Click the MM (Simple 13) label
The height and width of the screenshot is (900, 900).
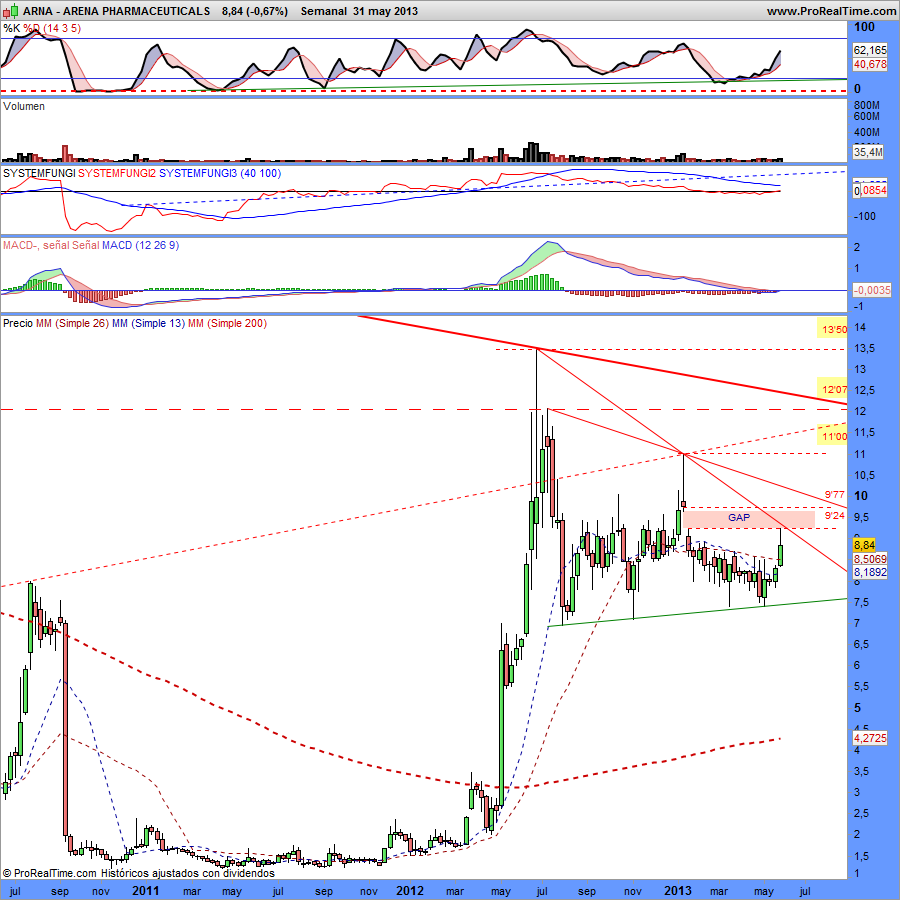click(x=148, y=323)
